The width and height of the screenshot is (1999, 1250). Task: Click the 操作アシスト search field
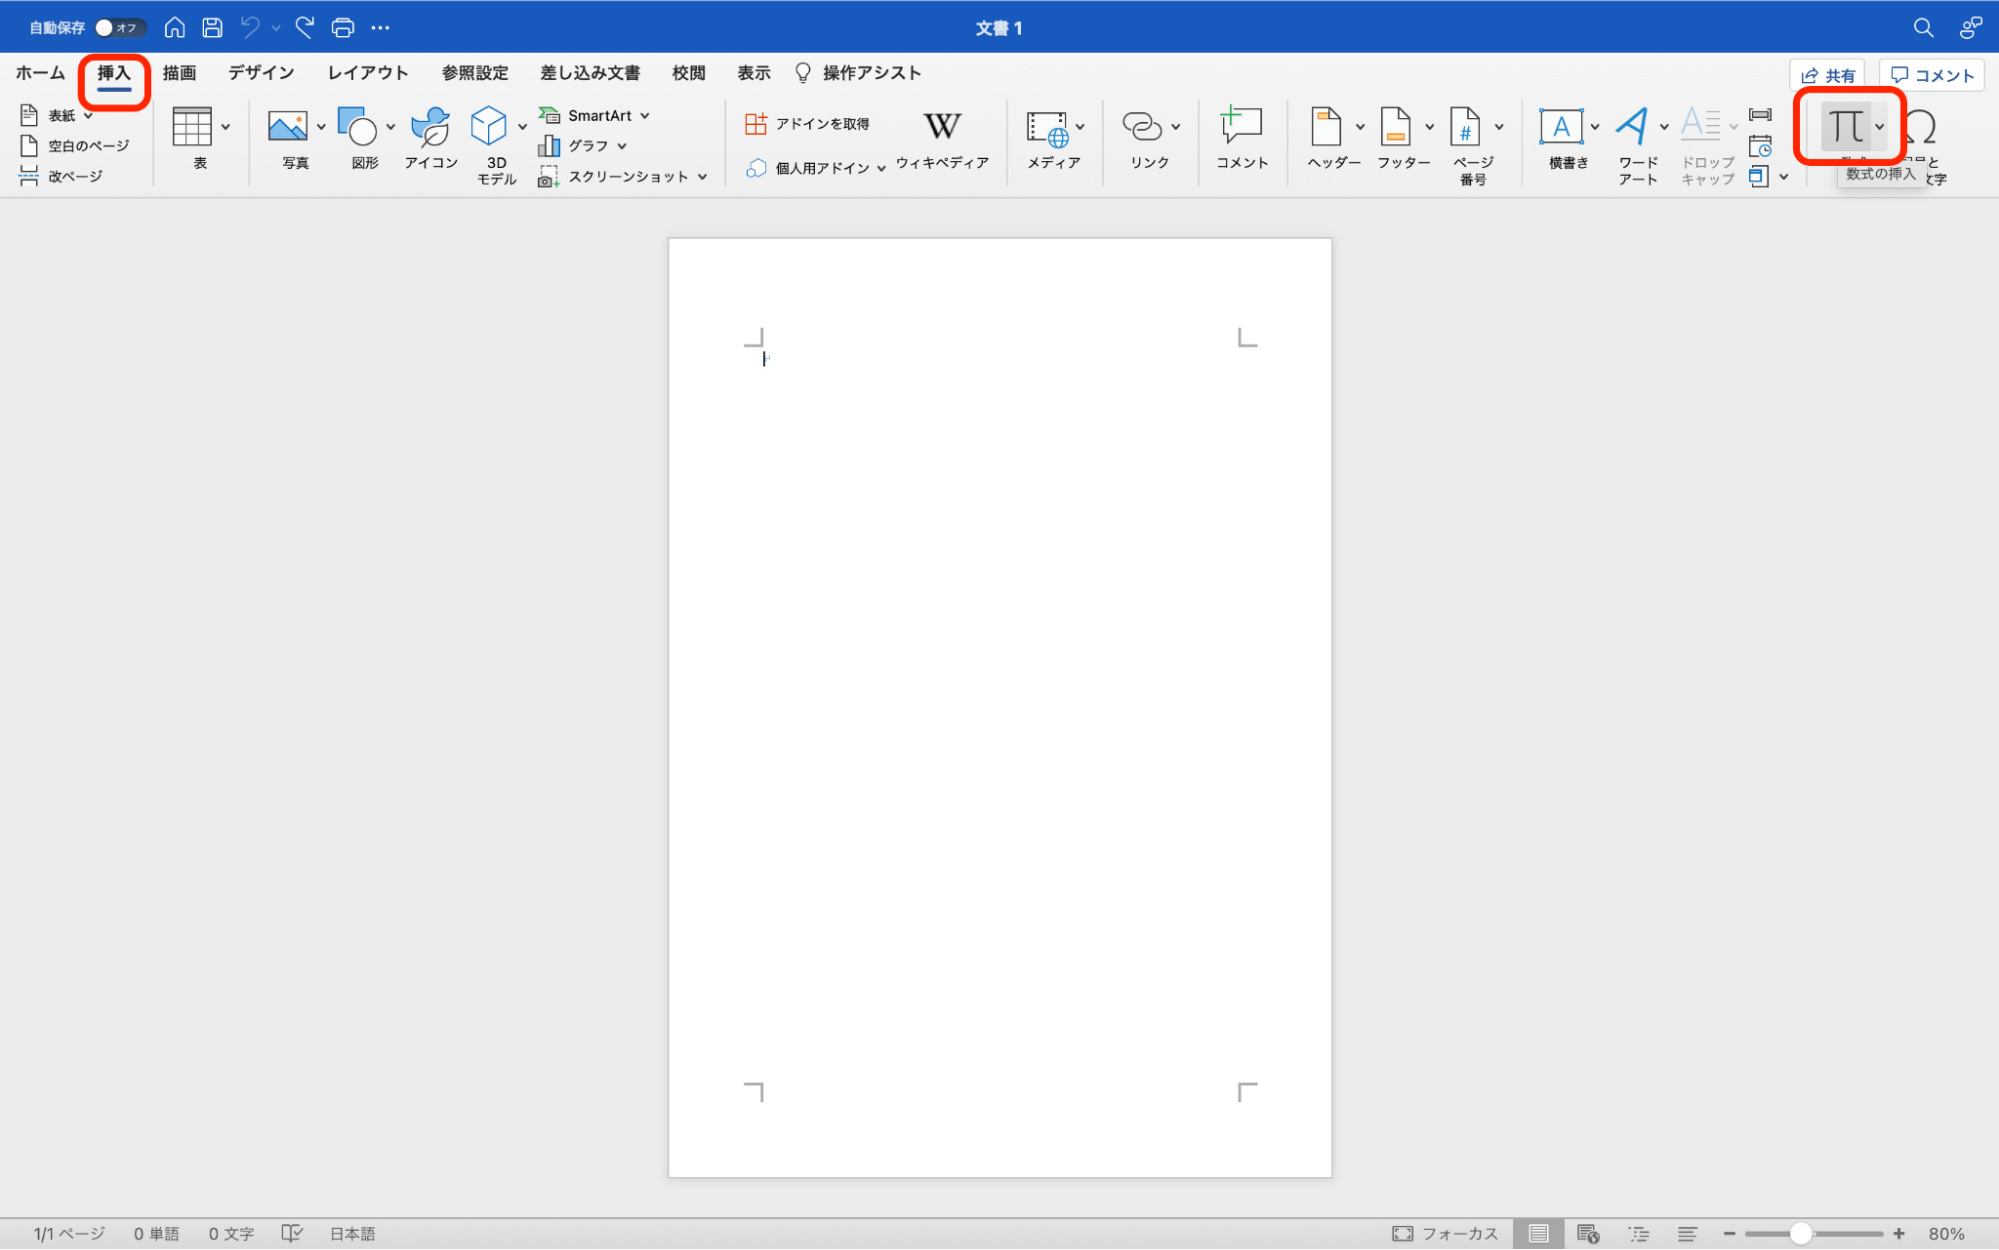pos(858,73)
